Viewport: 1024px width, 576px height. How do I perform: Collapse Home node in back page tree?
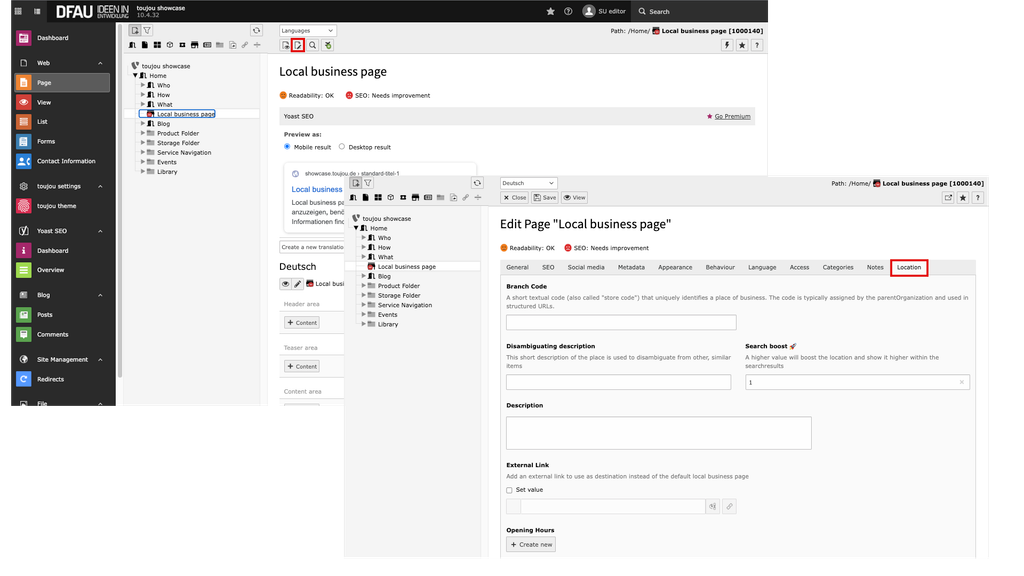click(136, 76)
